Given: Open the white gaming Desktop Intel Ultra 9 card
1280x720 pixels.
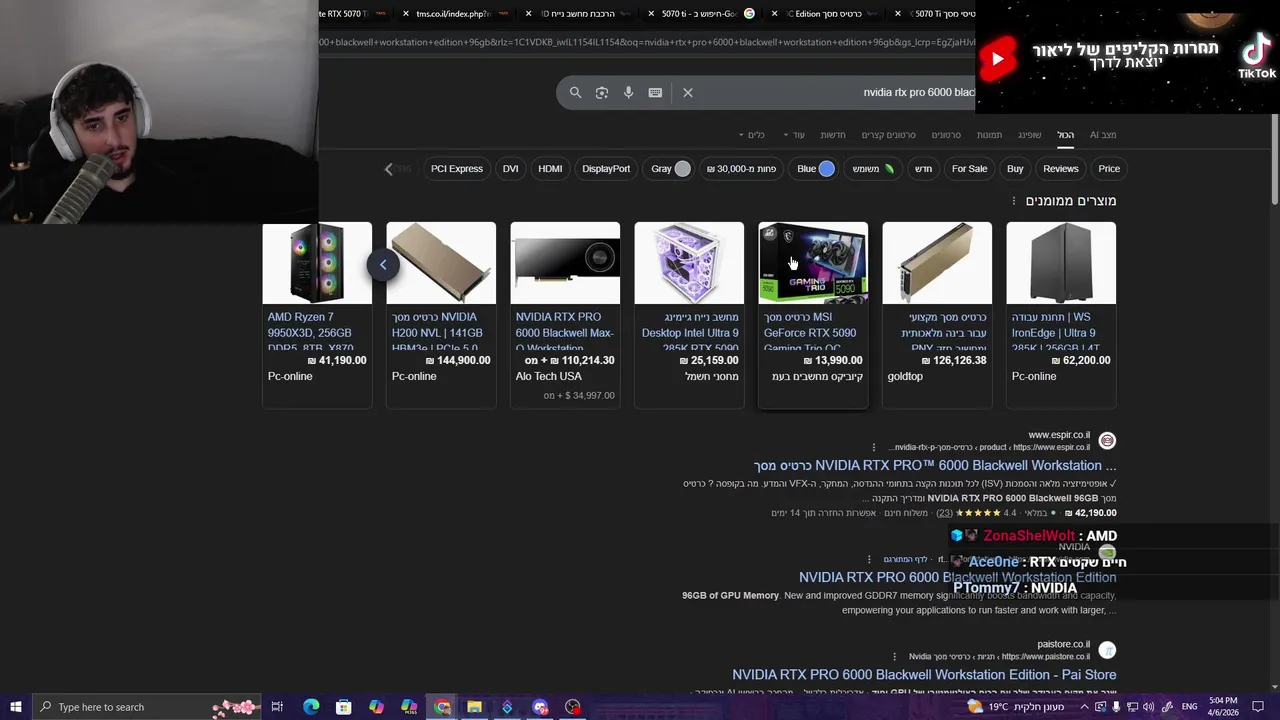Looking at the screenshot, I should point(689,314).
